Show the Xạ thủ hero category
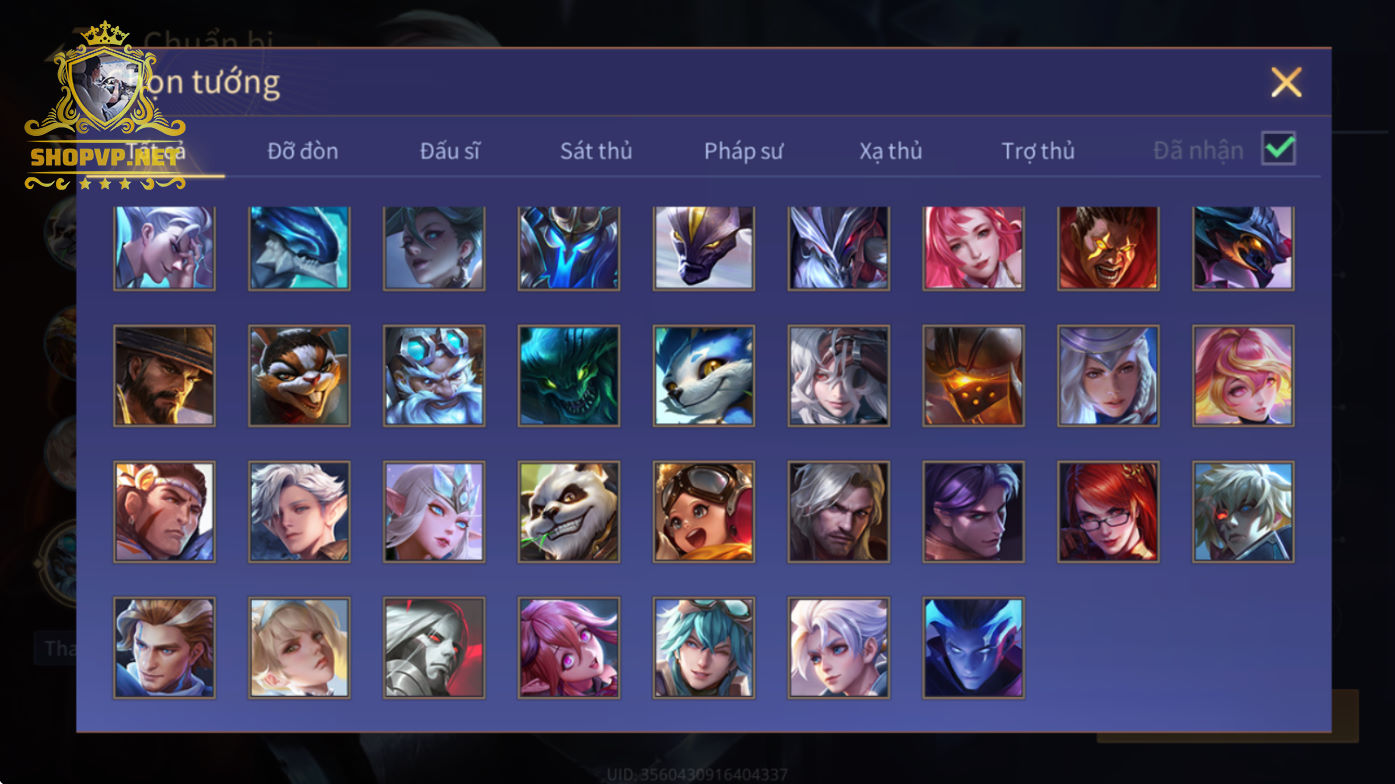1395x784 pixels. click(890, 151)
